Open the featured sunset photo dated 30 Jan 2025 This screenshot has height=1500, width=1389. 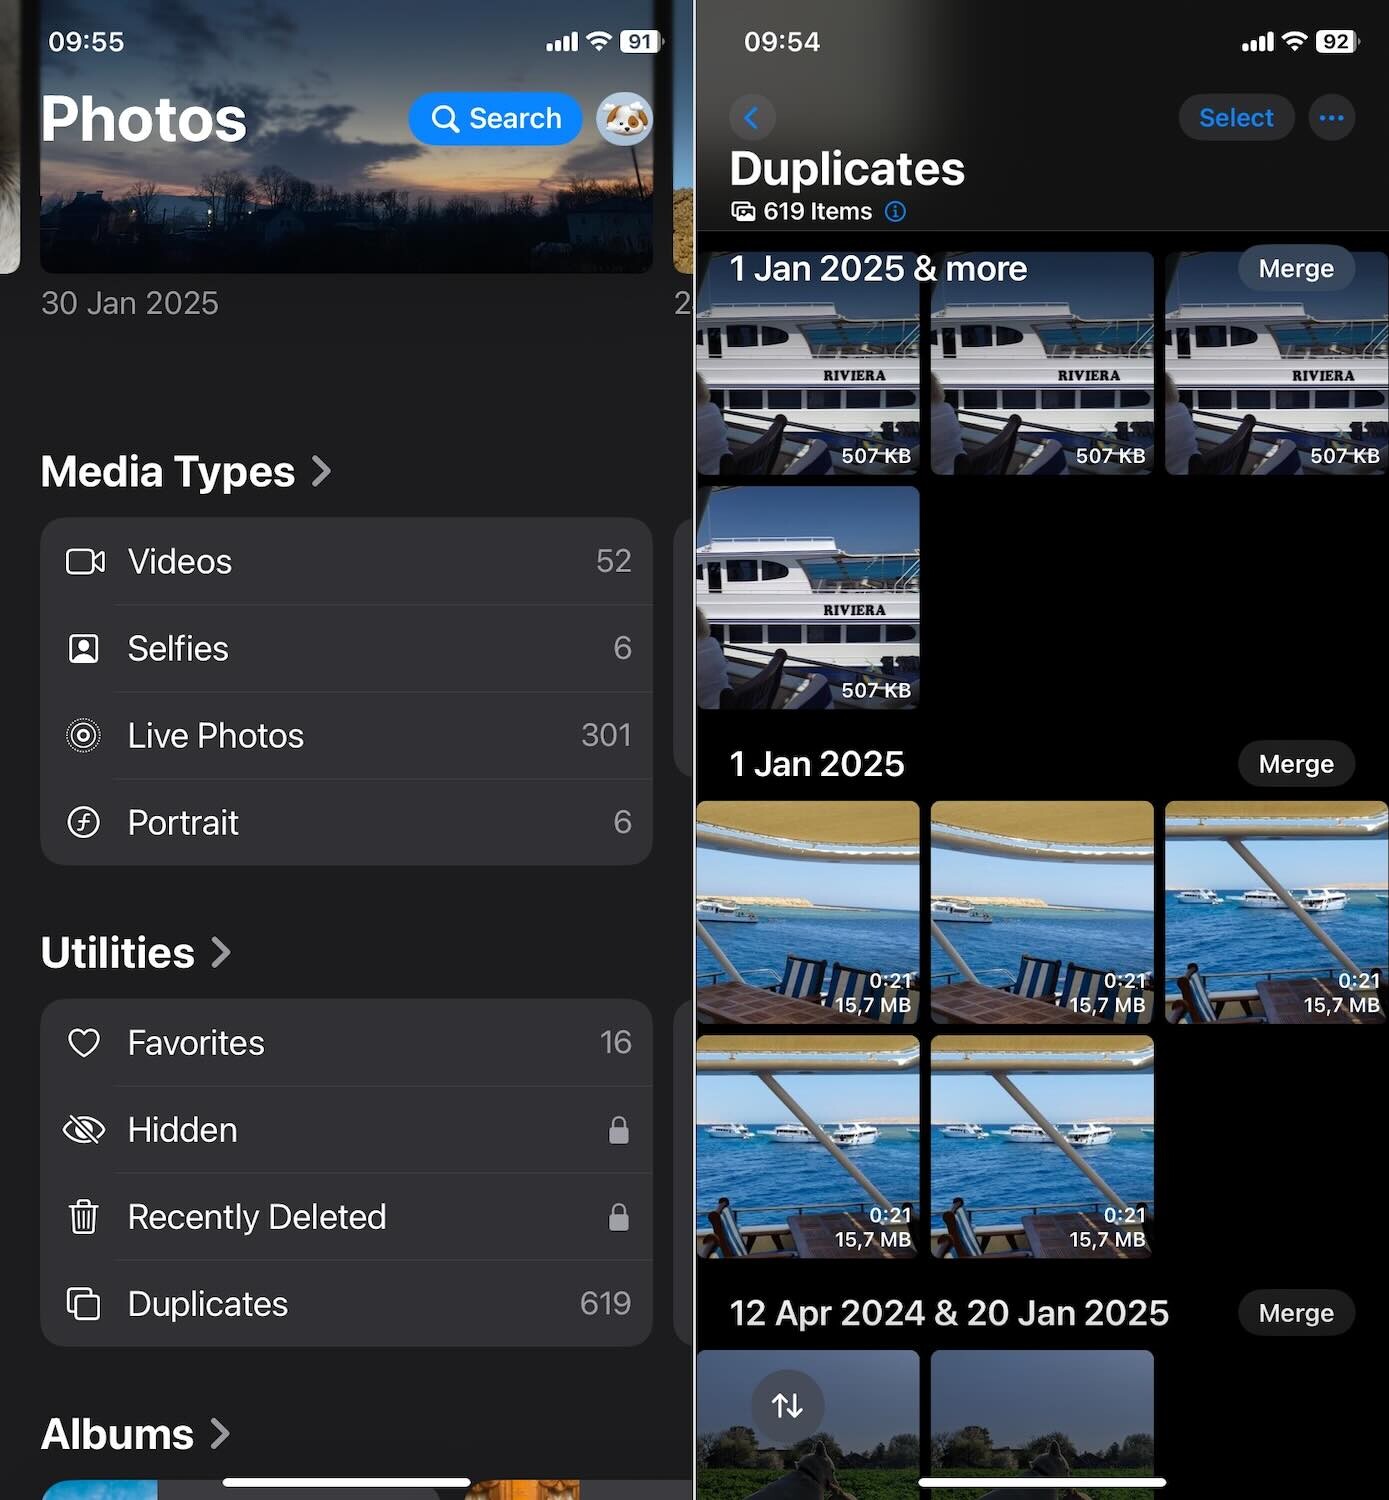pos(346,136)
